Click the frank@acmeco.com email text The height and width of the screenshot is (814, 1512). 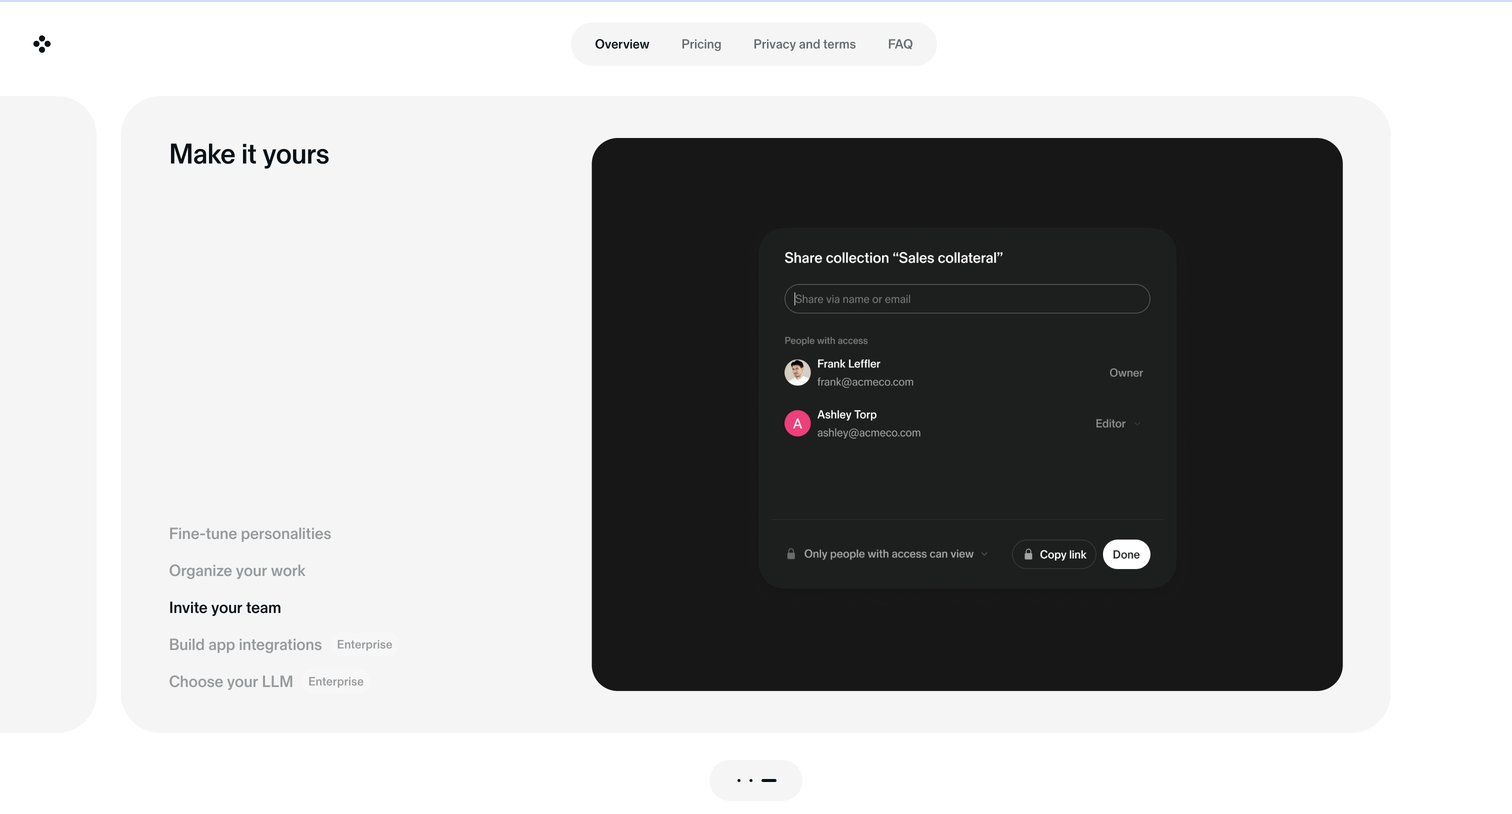(x=865, y=382)
